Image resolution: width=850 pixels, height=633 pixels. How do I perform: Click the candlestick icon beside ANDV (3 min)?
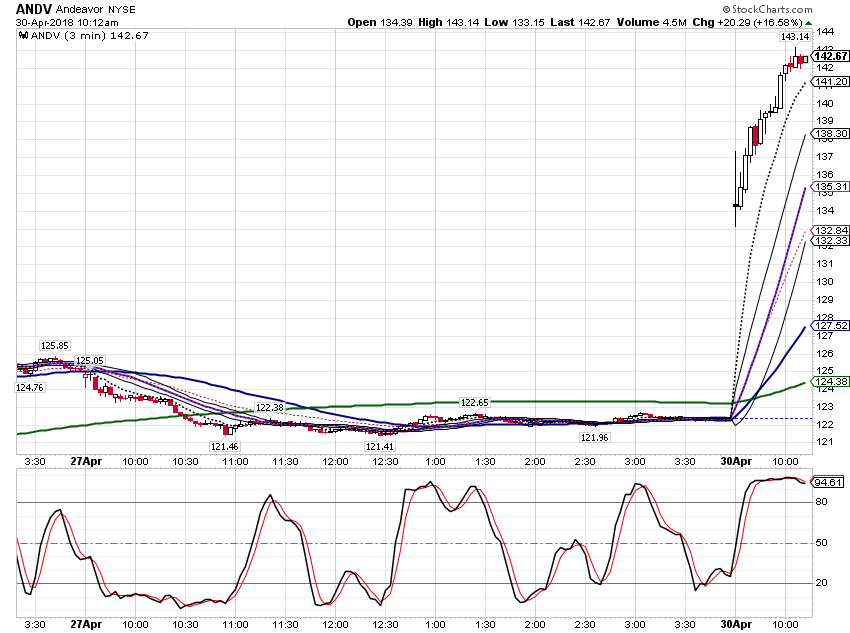tap(23, 36)
